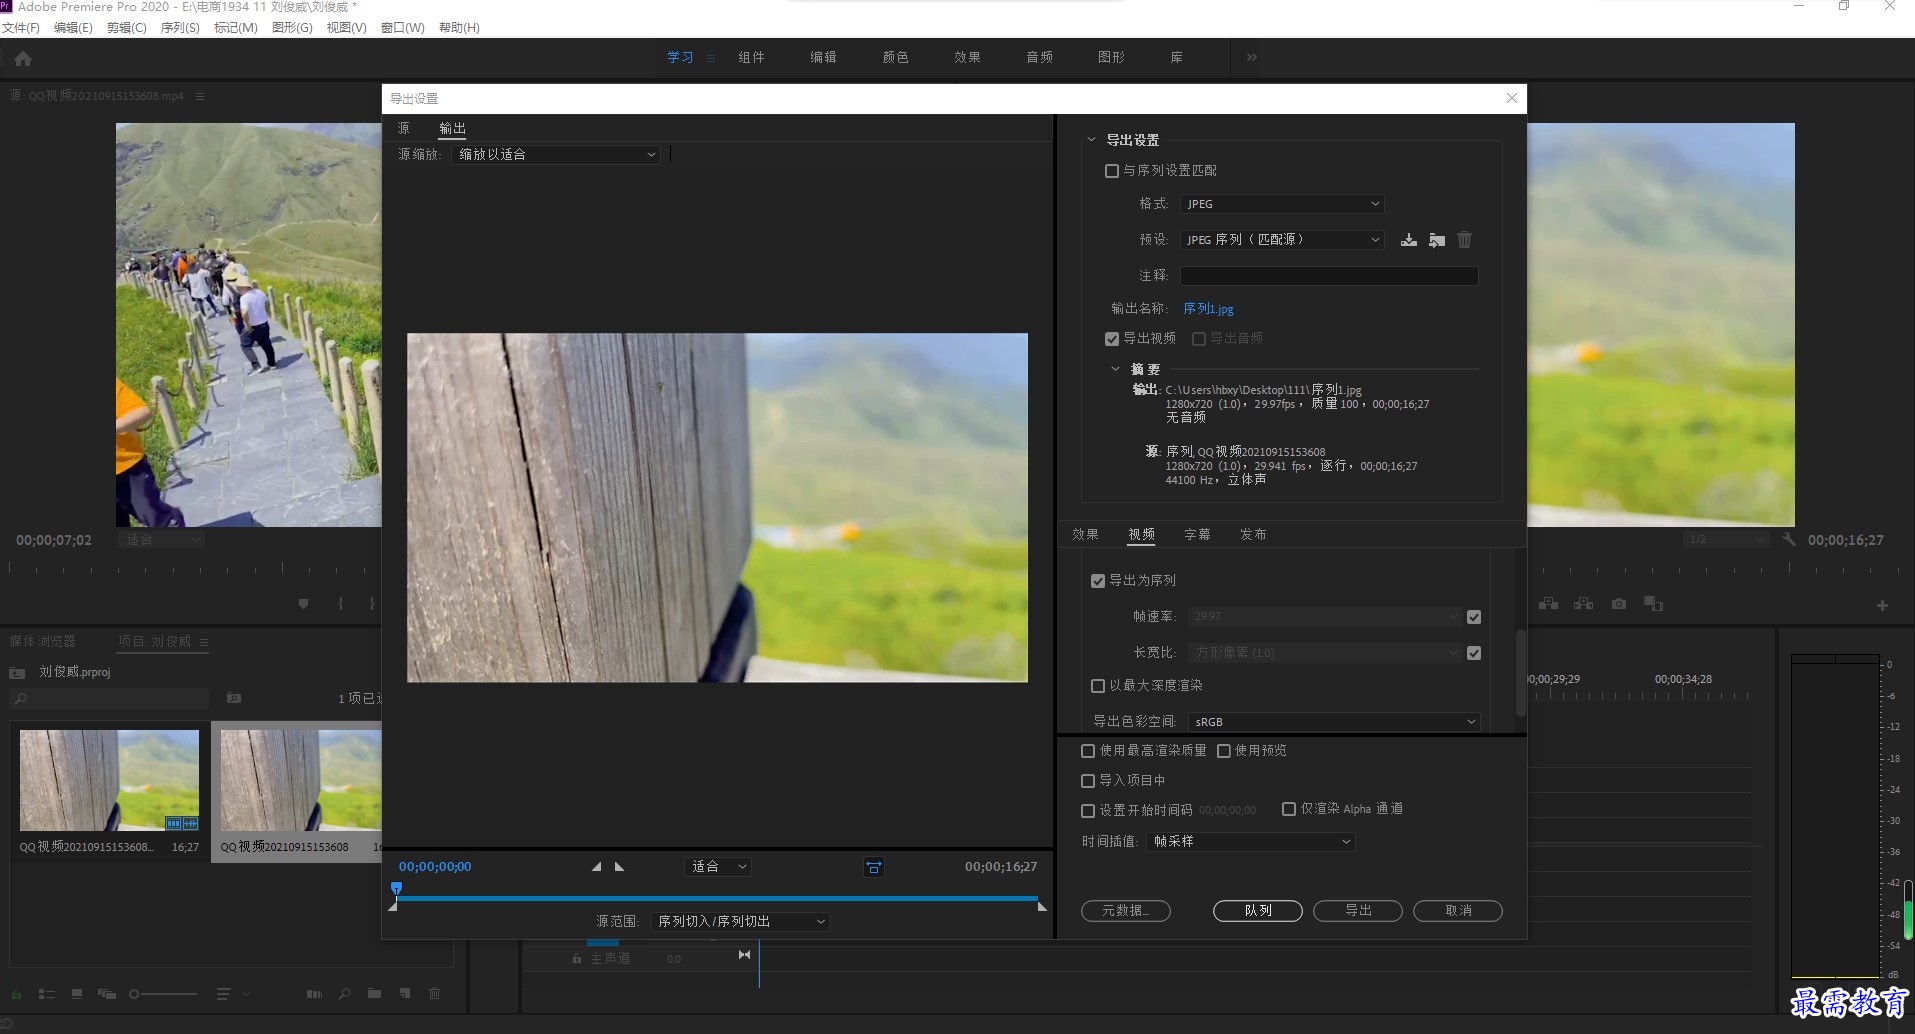Enable Render at Maximum Depth checkbox
Image resolution: width=1915 pixels, height=1034 pixels.
(1097, 686)
